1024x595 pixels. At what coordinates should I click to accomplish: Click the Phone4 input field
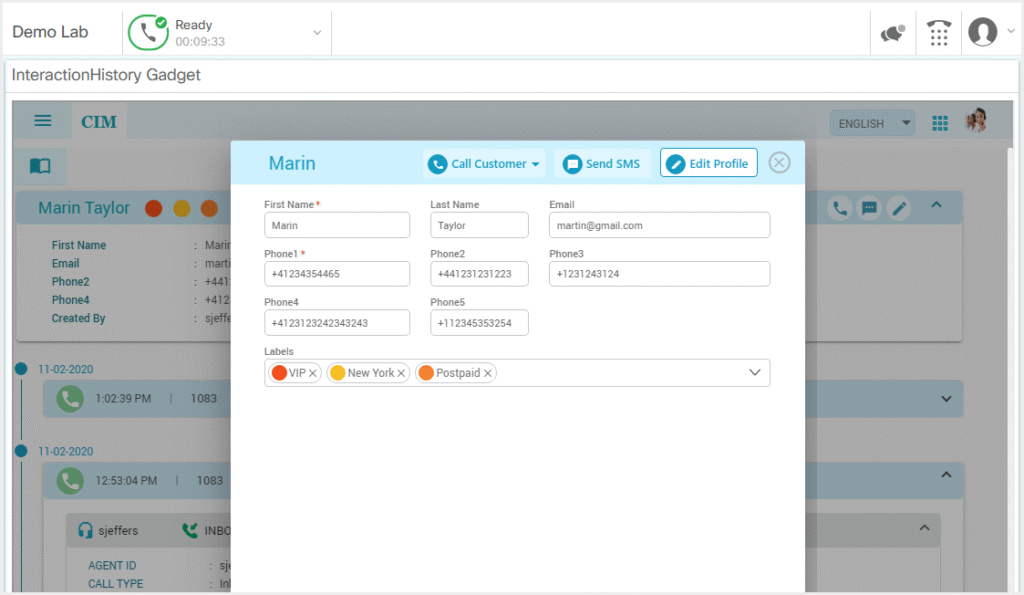coord(337,323)
